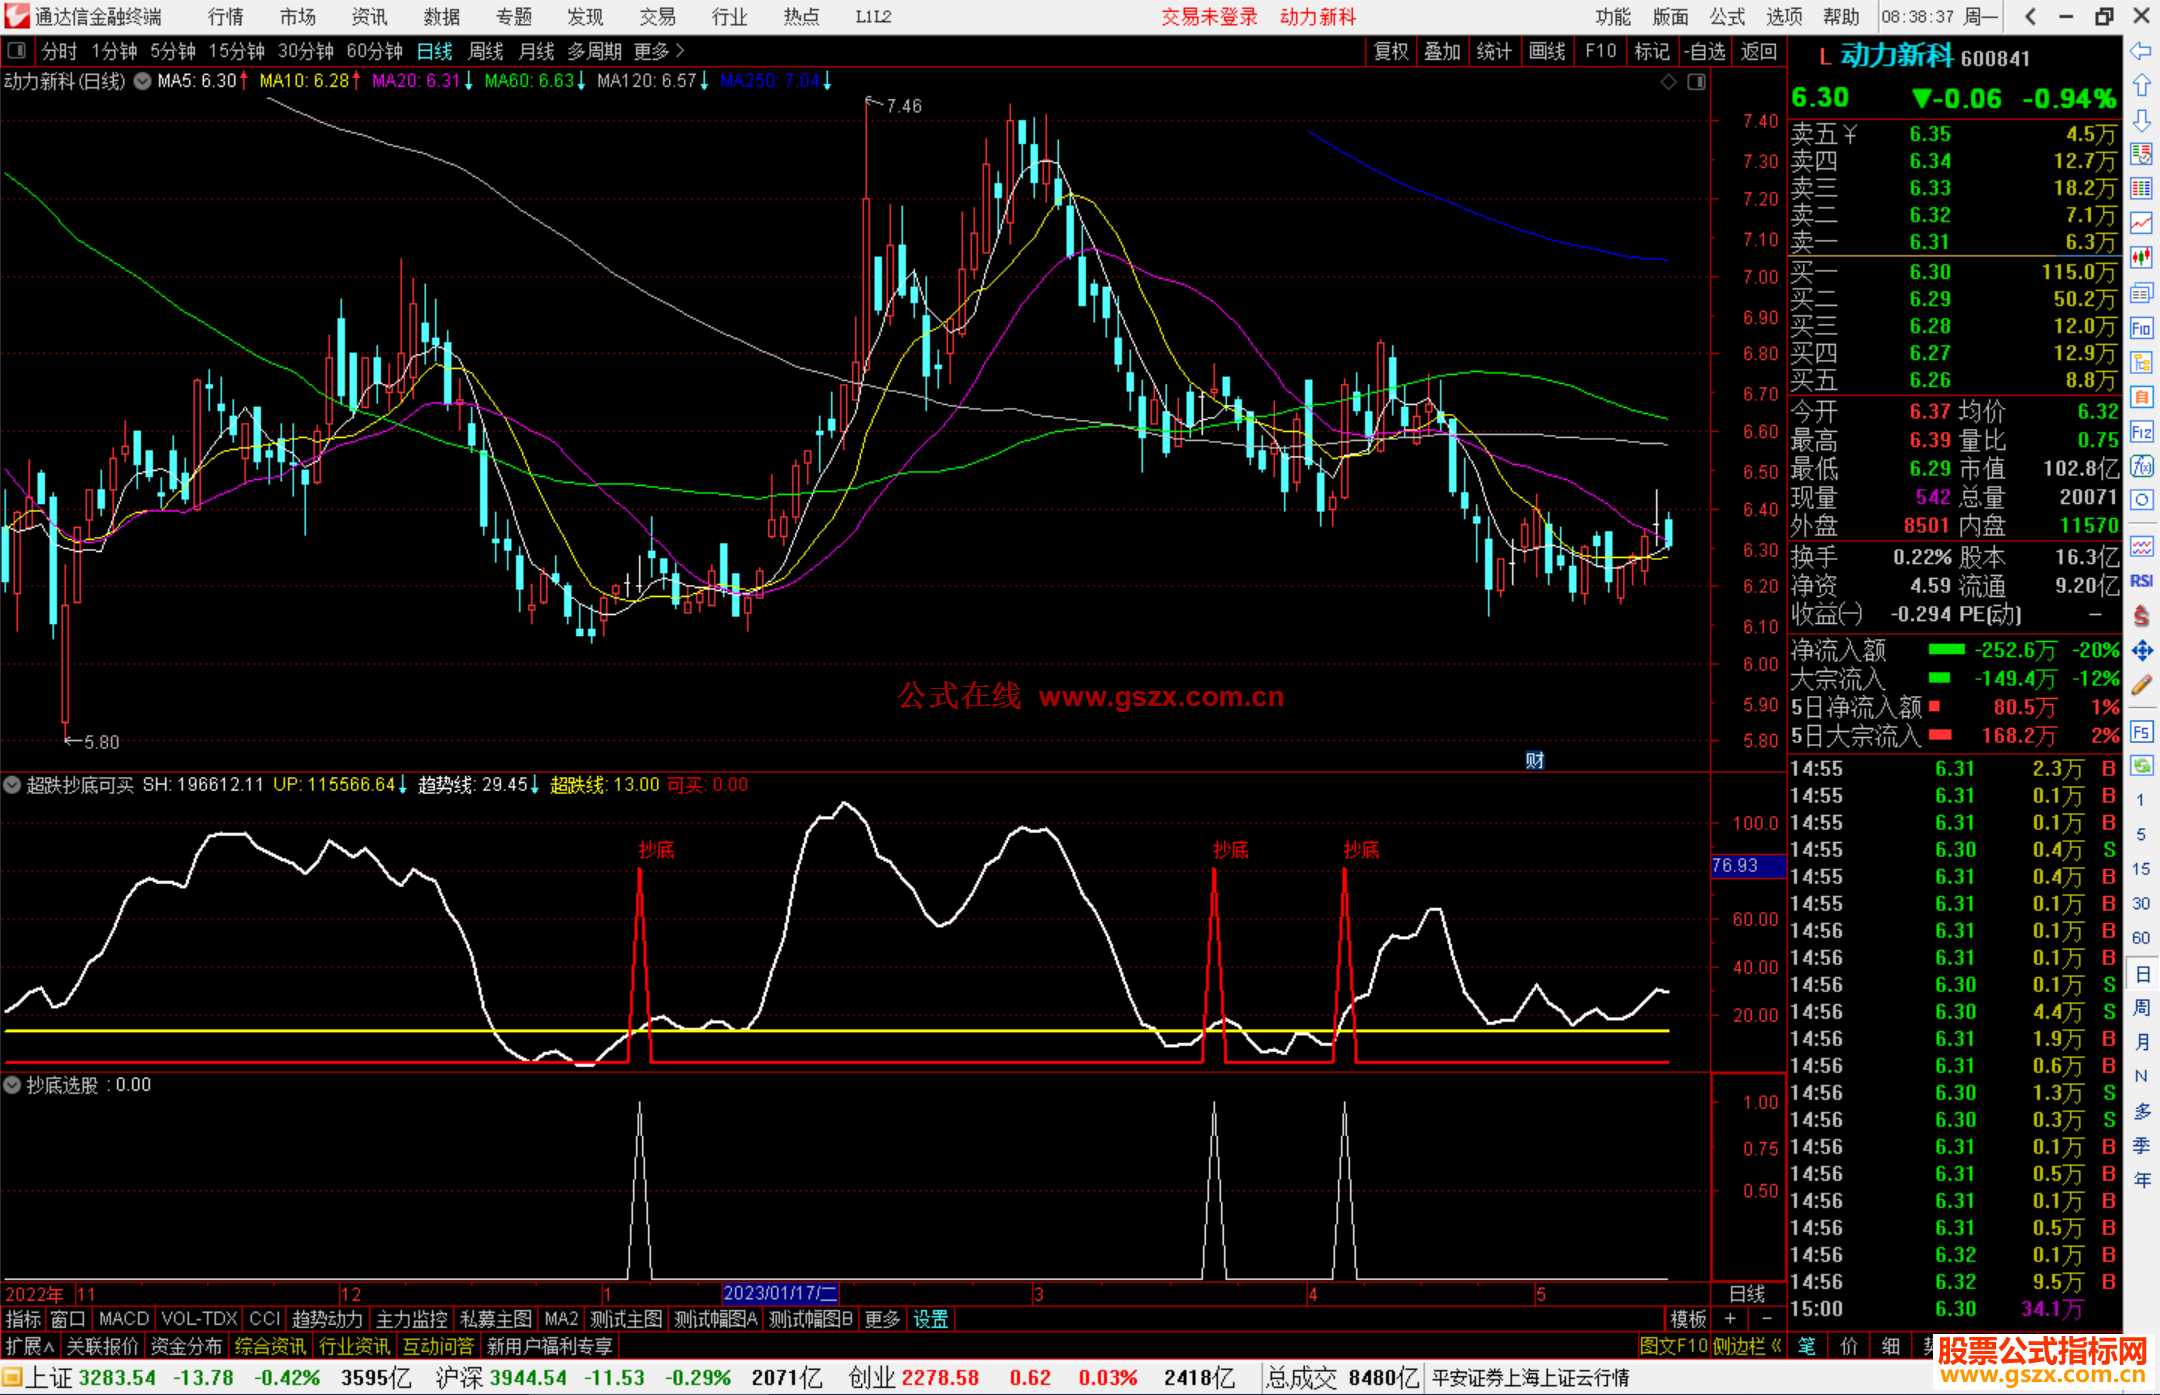Click the 设置 link in indicator bar
The height and width of the screenshot is (1395, 2160).
[930, 1319]
